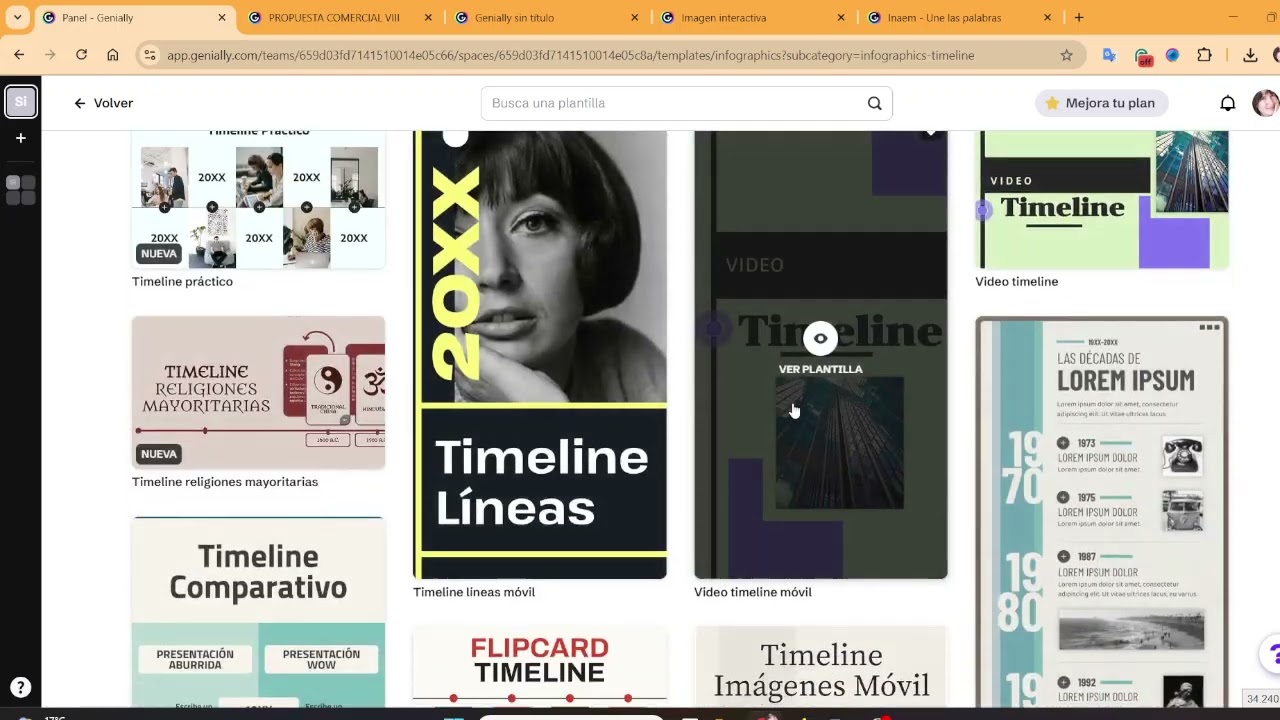
Task: Open the Flipcard Timeline template thumbnail
Action: tap(540, 667)
